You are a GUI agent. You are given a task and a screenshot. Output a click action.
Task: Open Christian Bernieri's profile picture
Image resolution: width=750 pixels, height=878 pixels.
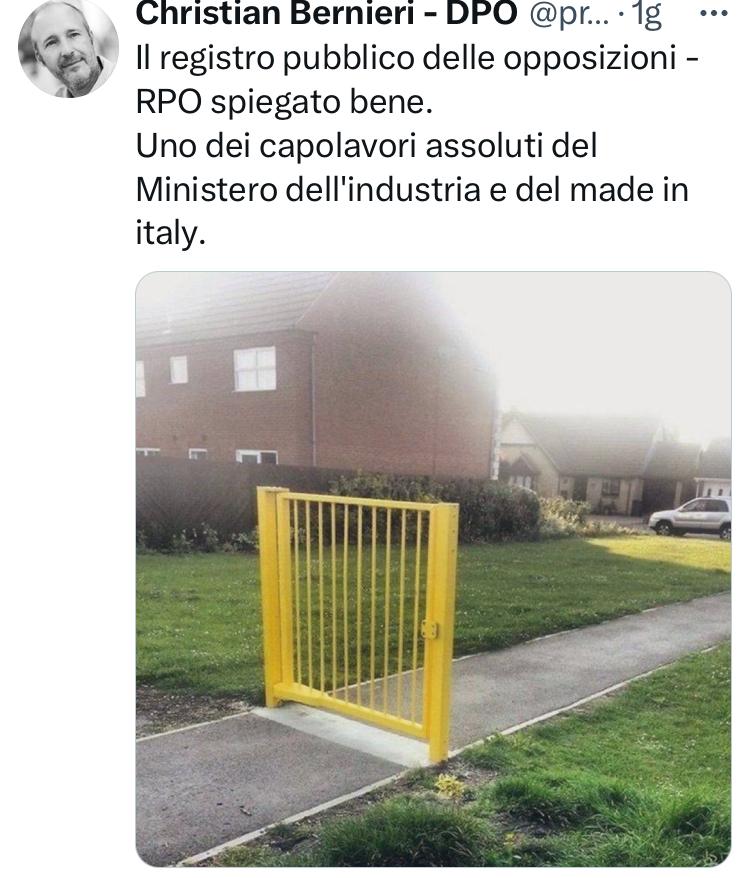[68, 48]
